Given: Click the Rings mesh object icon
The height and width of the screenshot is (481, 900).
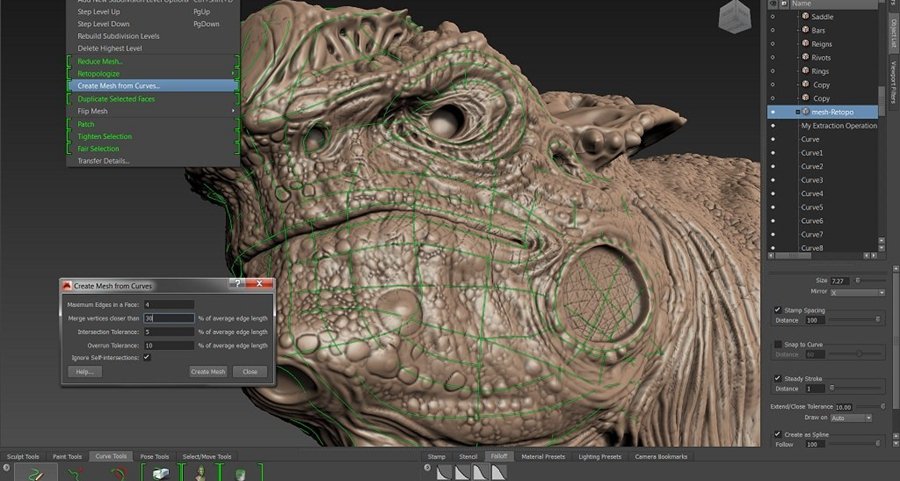Looking at the screenshot, I should [x=805, y=71].
